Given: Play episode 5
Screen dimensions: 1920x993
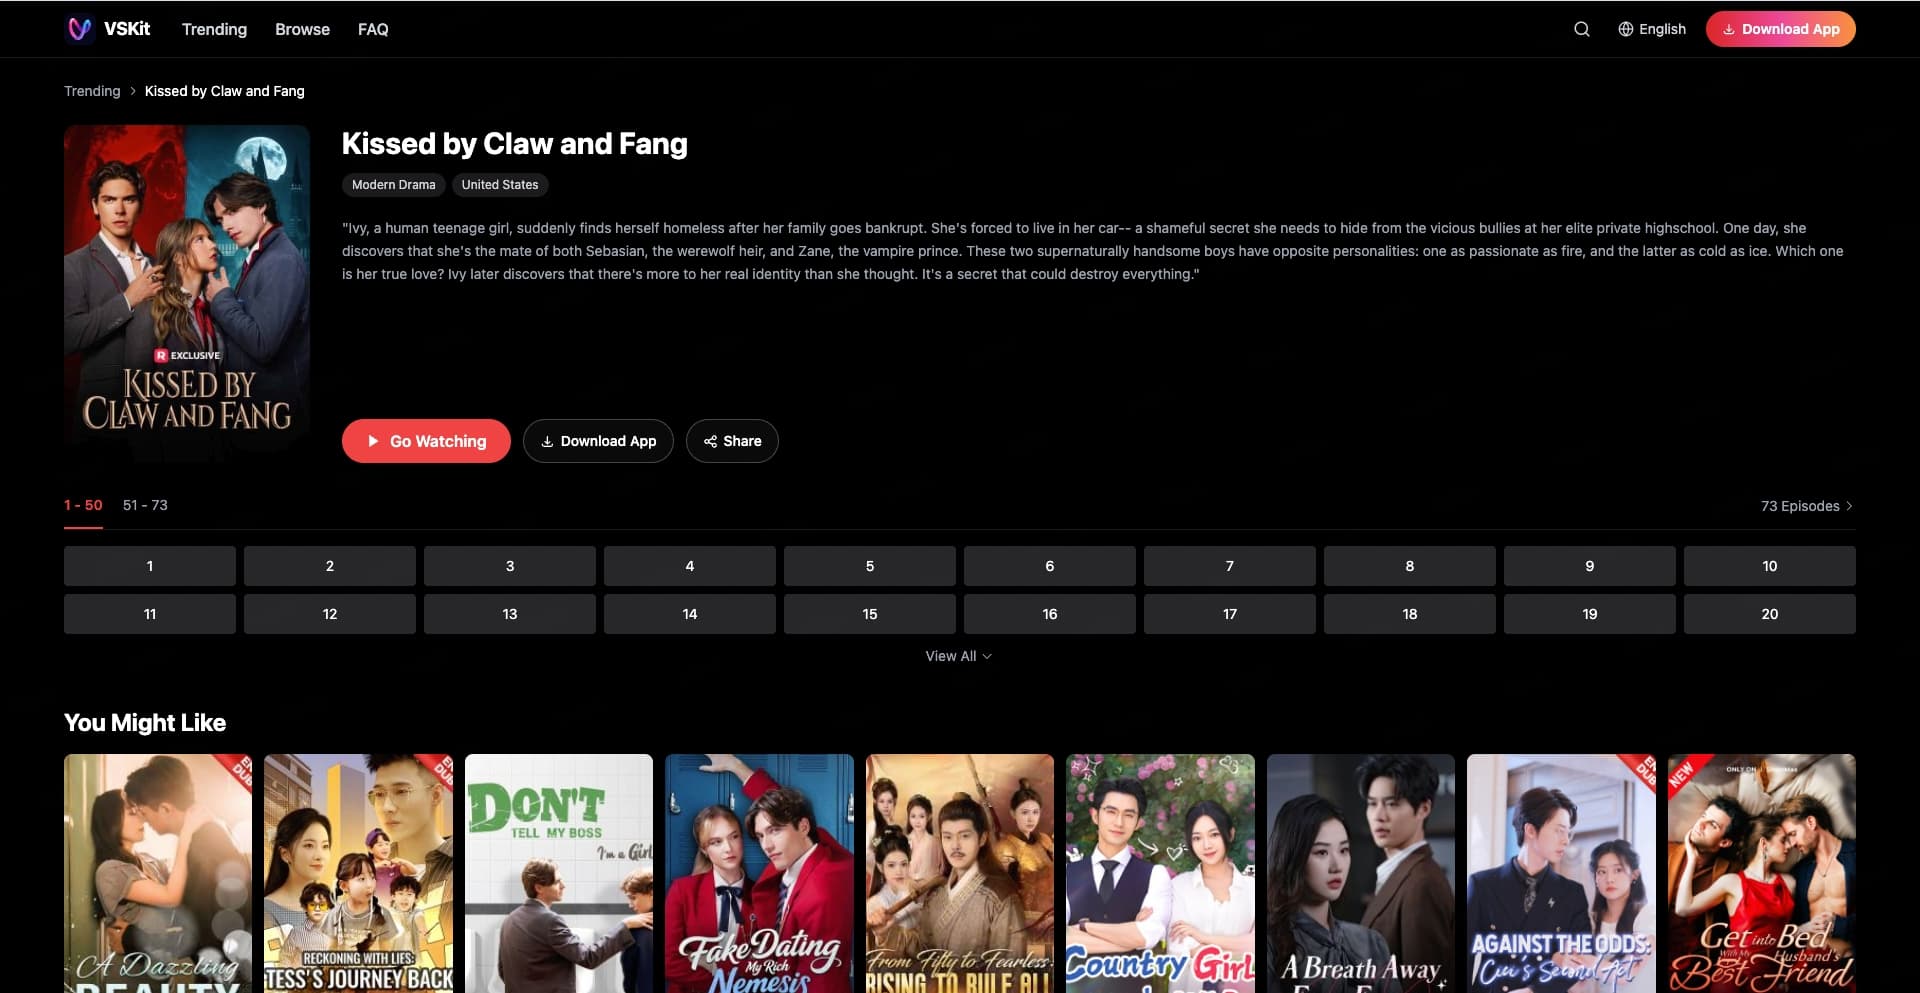Looking at the screenshot, I should tap(870, 566).
